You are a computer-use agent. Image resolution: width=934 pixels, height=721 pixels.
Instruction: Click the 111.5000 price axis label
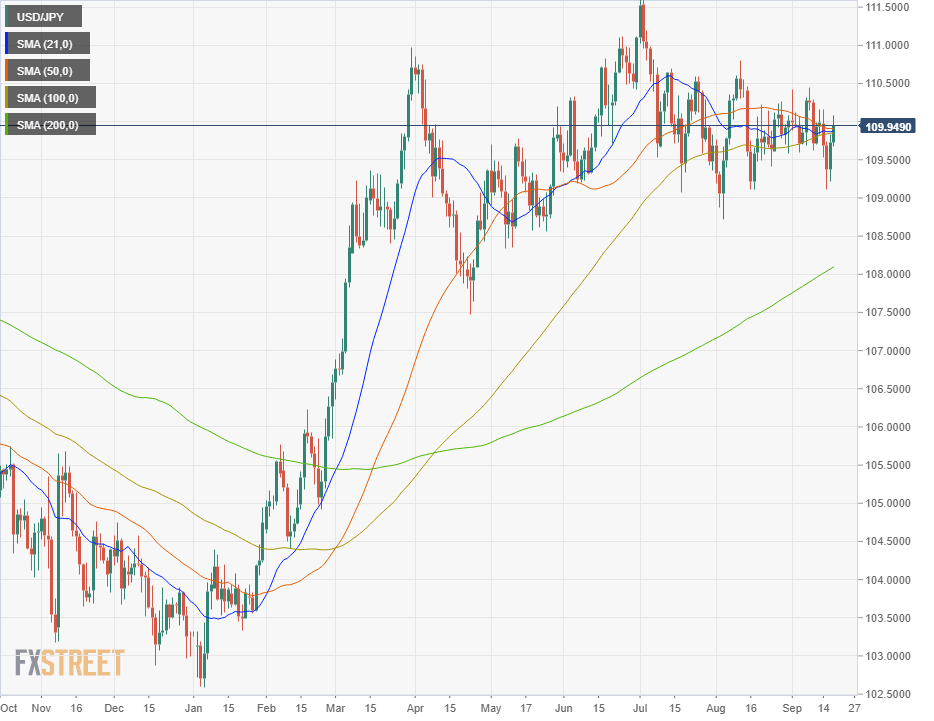[x=887, y=7]
